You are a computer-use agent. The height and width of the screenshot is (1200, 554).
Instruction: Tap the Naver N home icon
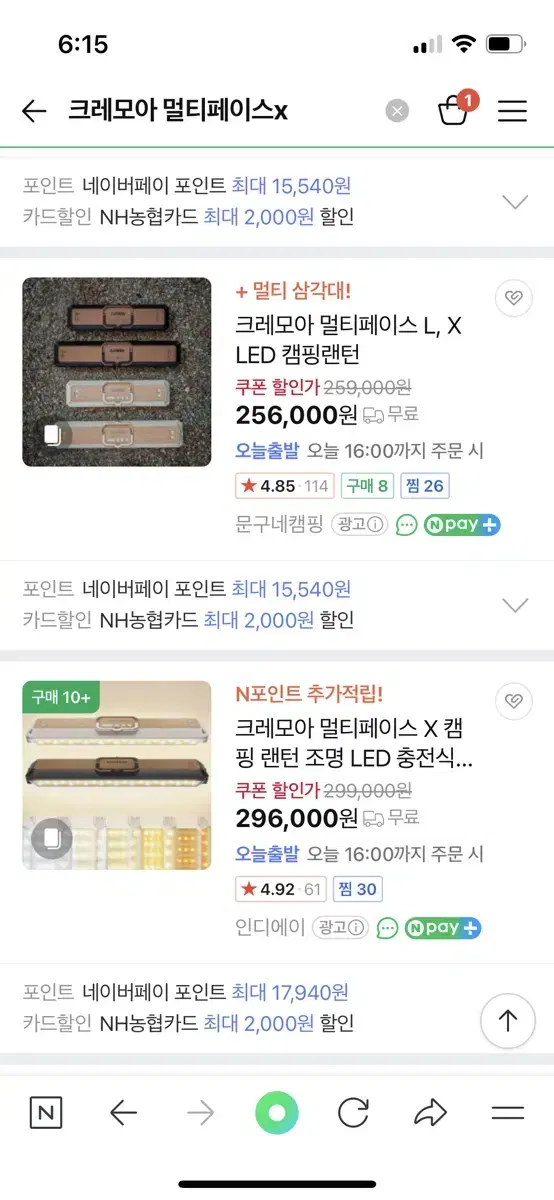coord(46,1113)
